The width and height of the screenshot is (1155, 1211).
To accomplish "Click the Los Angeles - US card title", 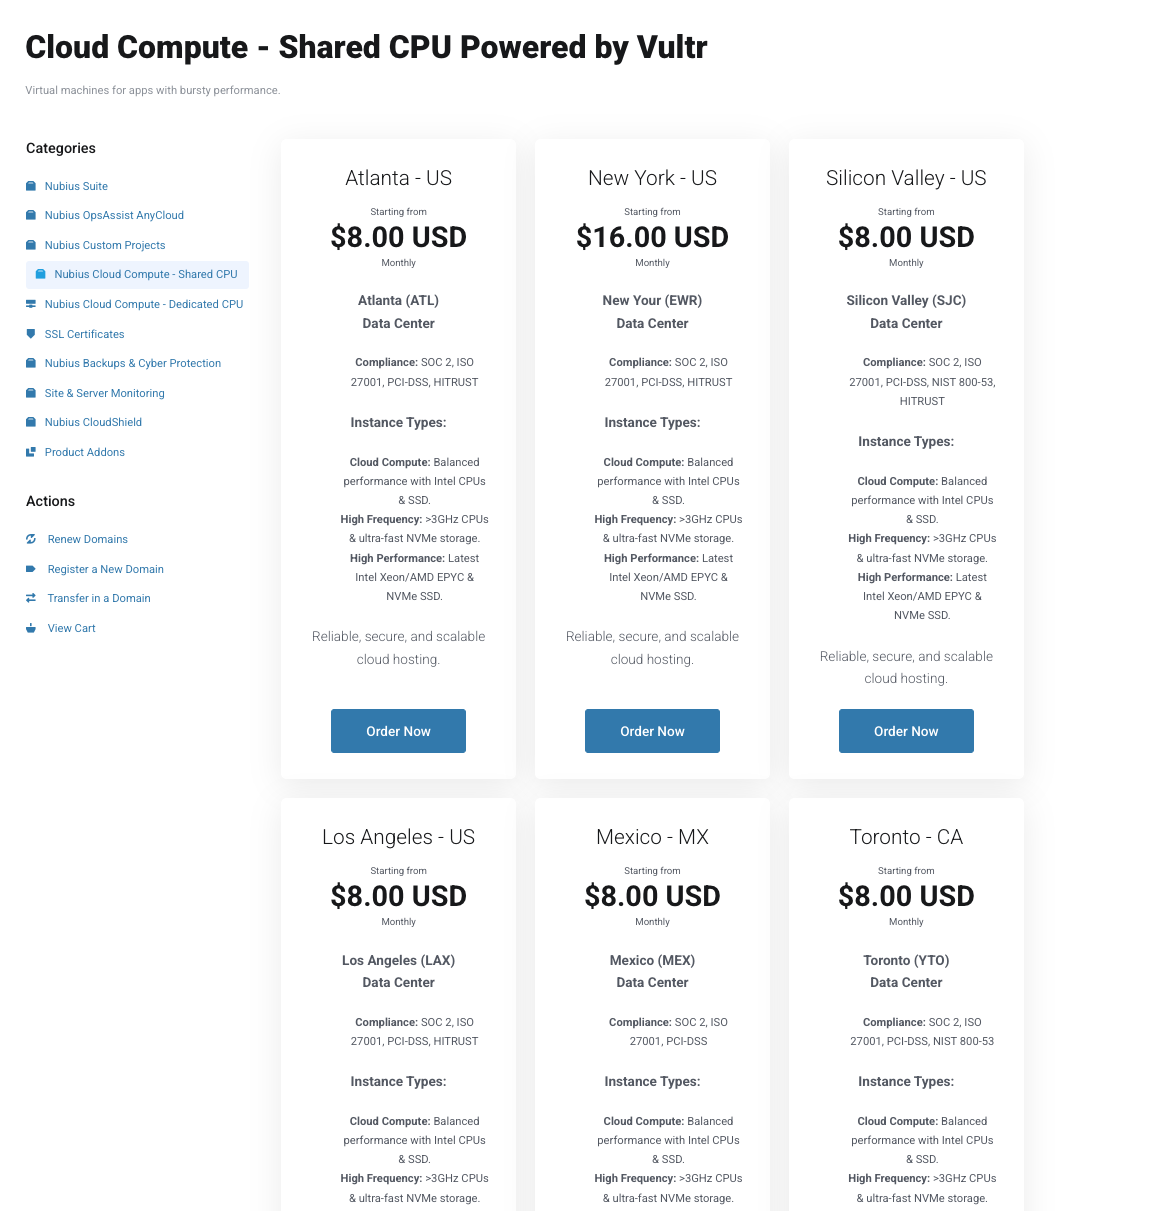I will pyautogui.click(x=398, y=837).
